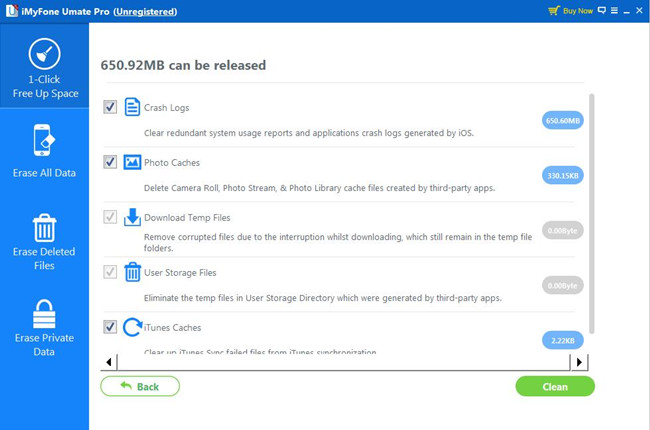This screenshot has height=430, width=650.
Task: Uncheck the Photo Caches checkbox
Action: [110, 162]
